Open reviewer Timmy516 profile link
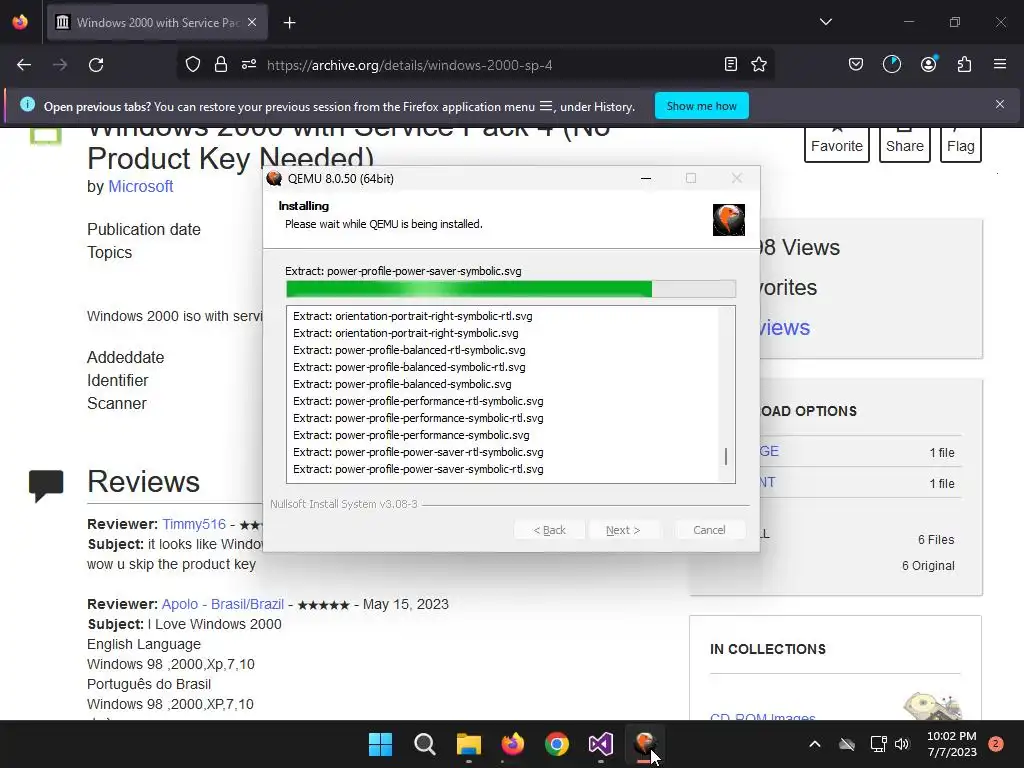Screen dimensions: 1024x768 pyautogui.click(x=194, y=524)
